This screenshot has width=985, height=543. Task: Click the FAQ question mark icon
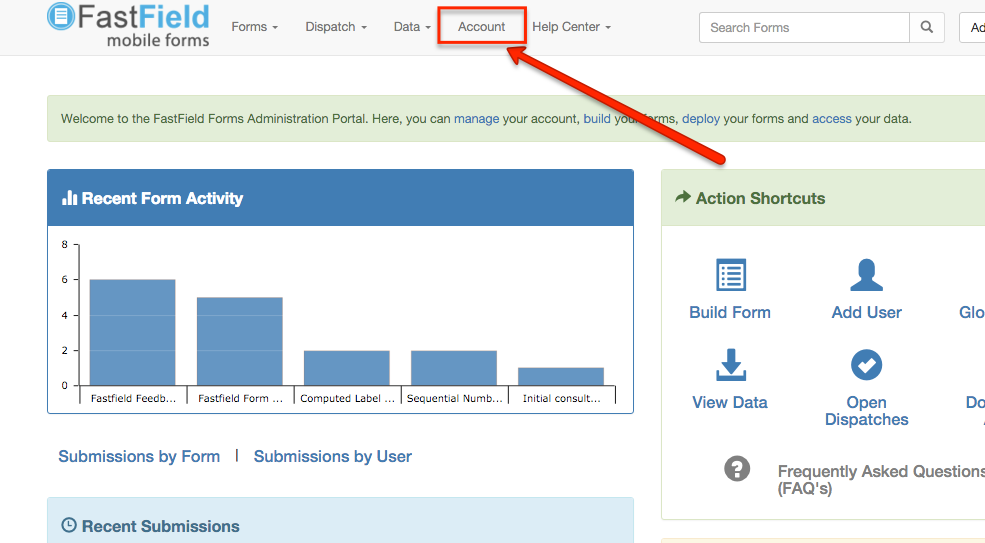pos(737,468)
